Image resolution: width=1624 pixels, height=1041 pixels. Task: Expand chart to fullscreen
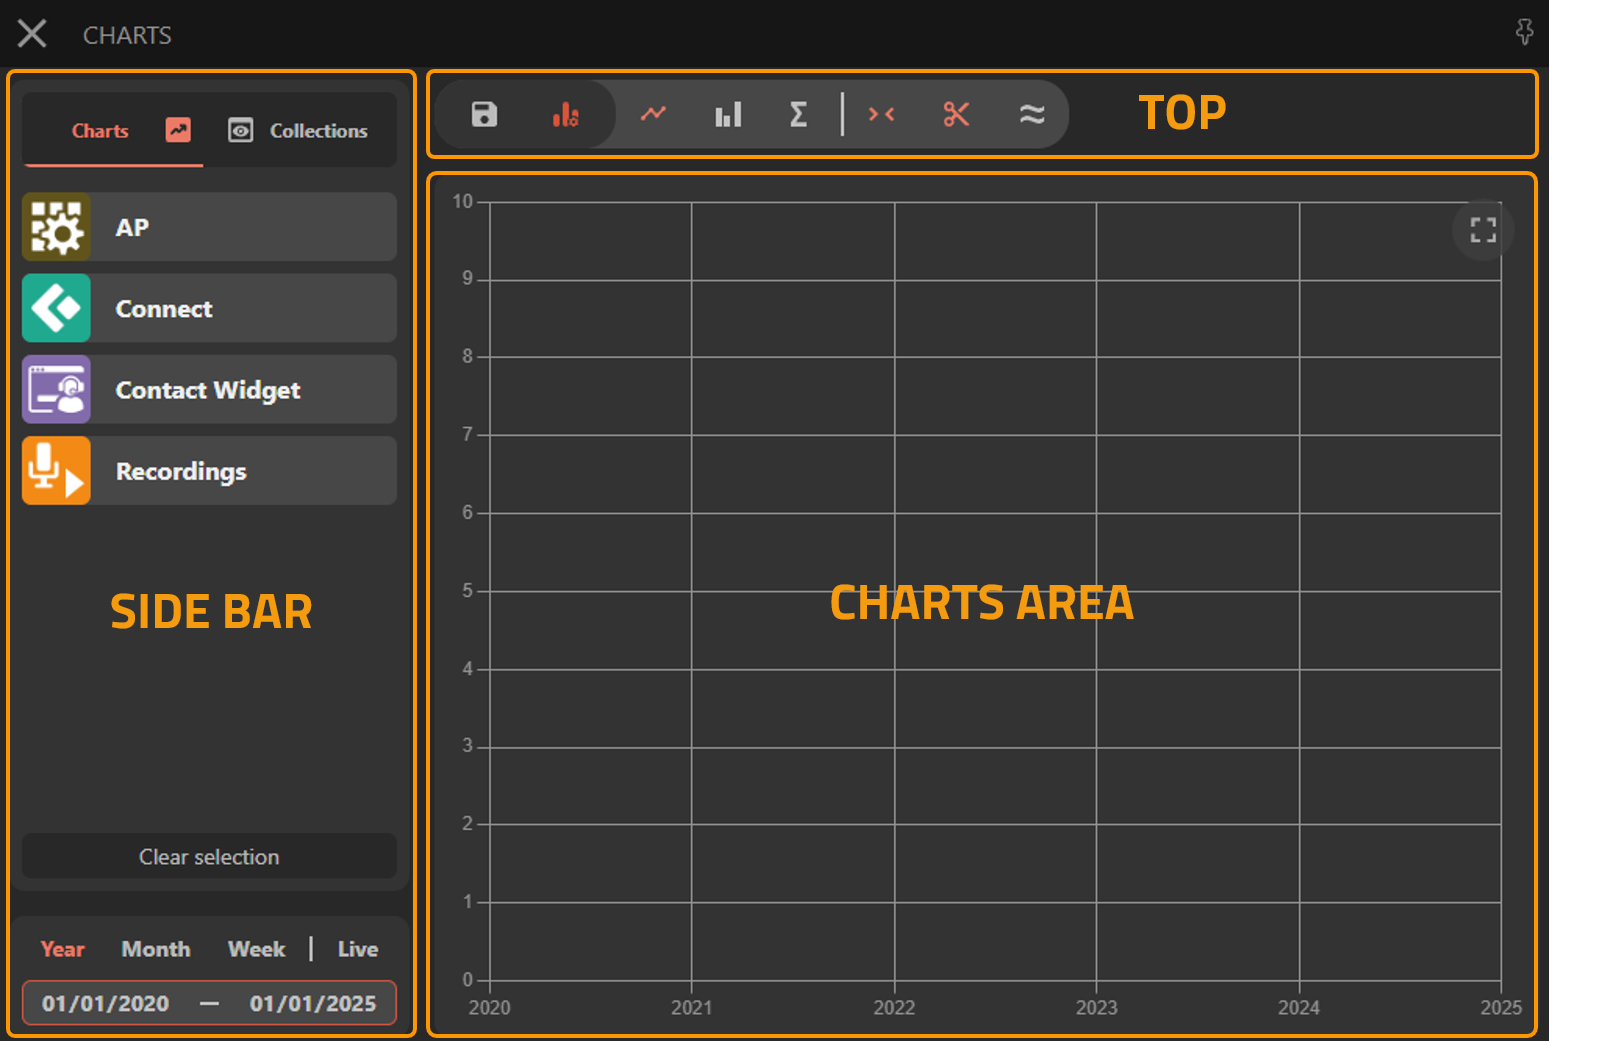[1483, 230]
